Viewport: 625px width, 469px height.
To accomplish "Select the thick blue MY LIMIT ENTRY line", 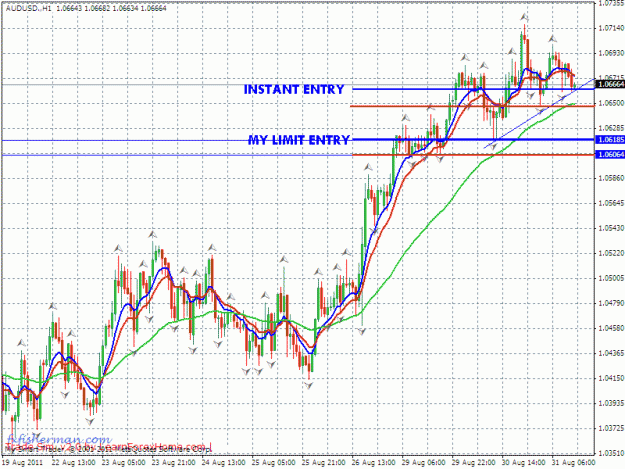I will coord(474,139).
